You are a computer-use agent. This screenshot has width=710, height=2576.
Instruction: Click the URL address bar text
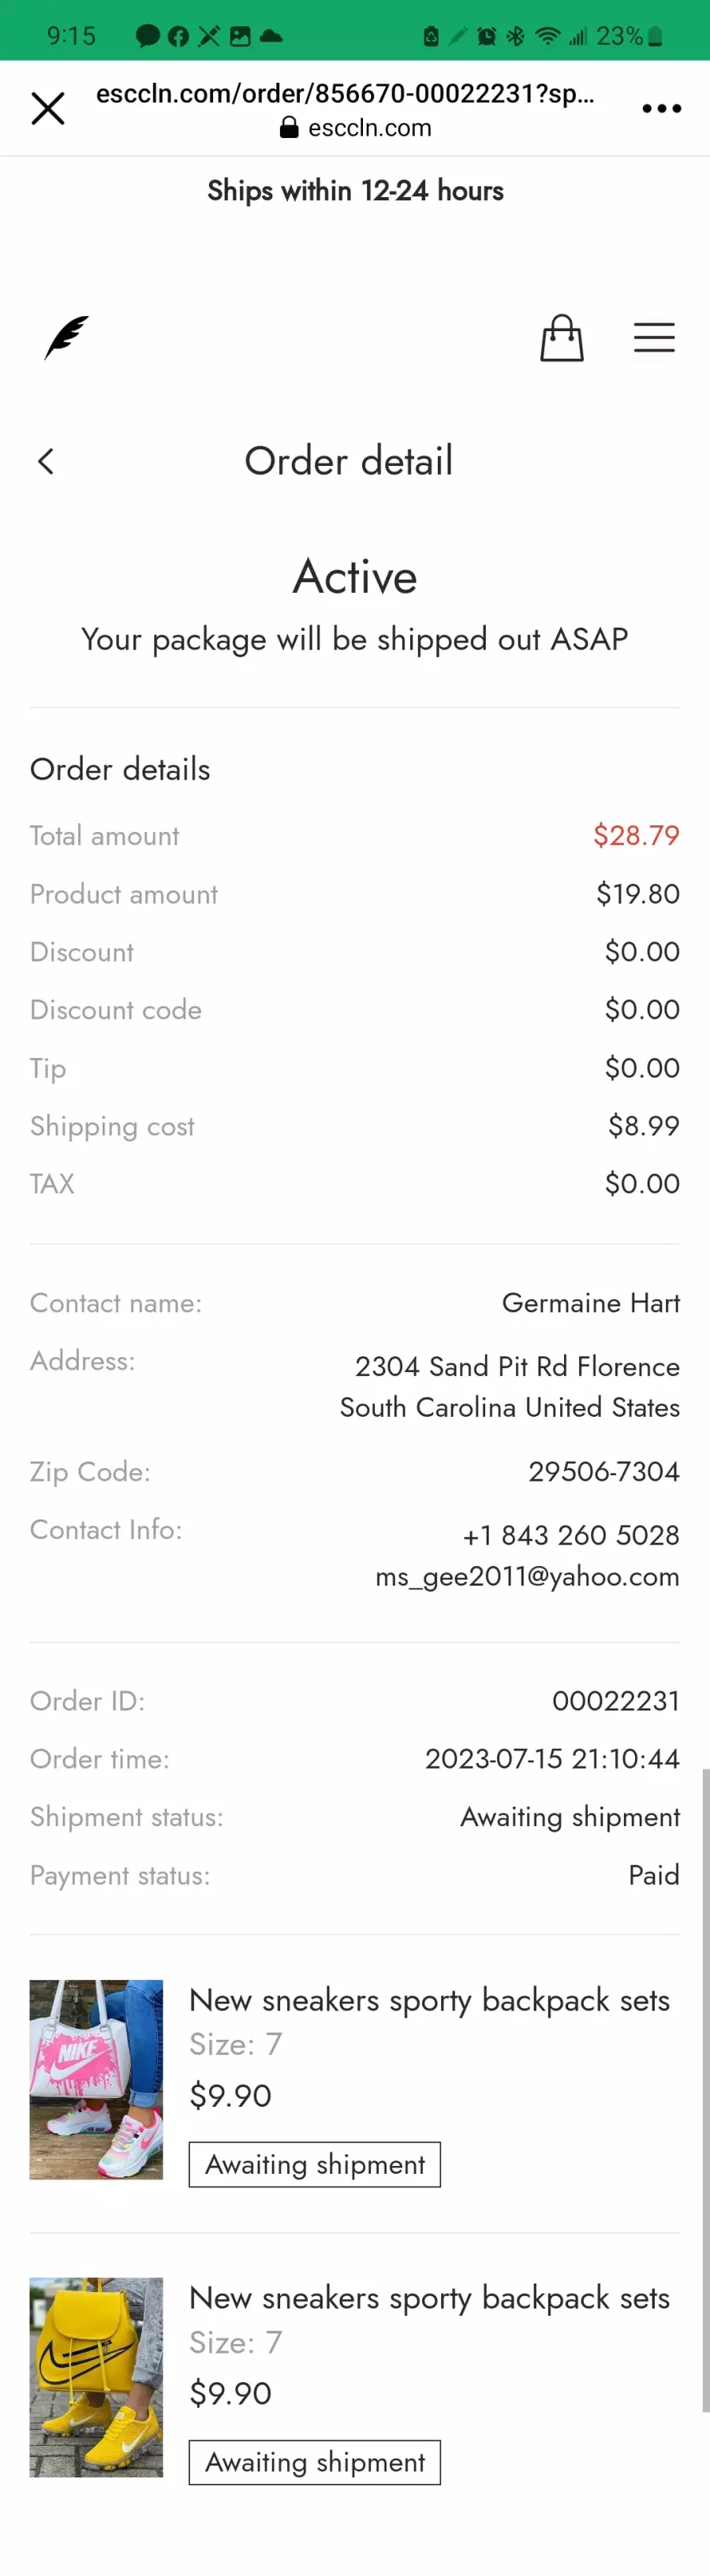(x=345, y=93)
